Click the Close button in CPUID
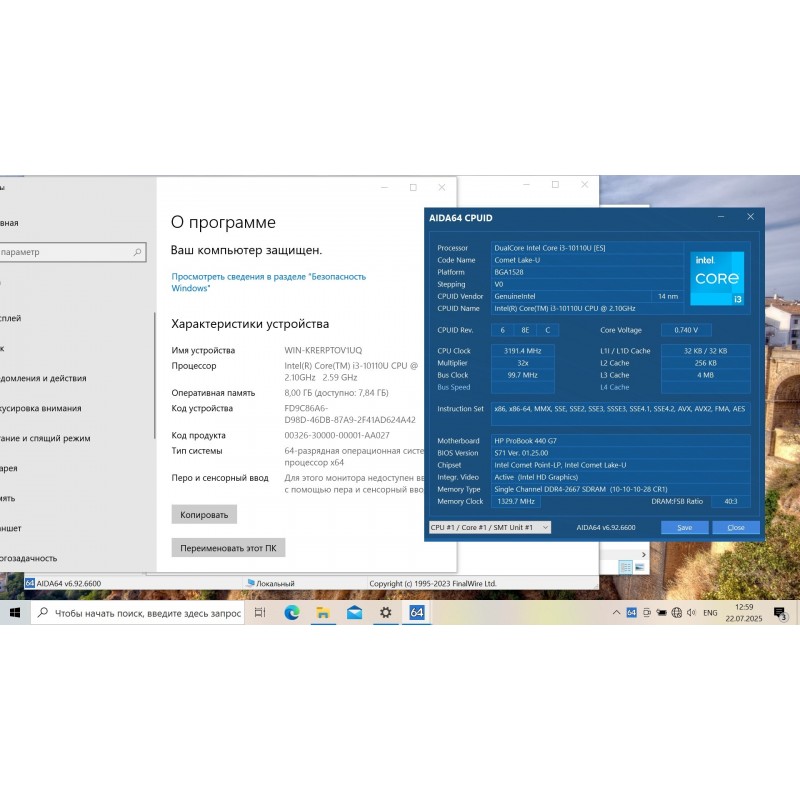This screenshot has height=800, width=800. click(x=736, y=528)
